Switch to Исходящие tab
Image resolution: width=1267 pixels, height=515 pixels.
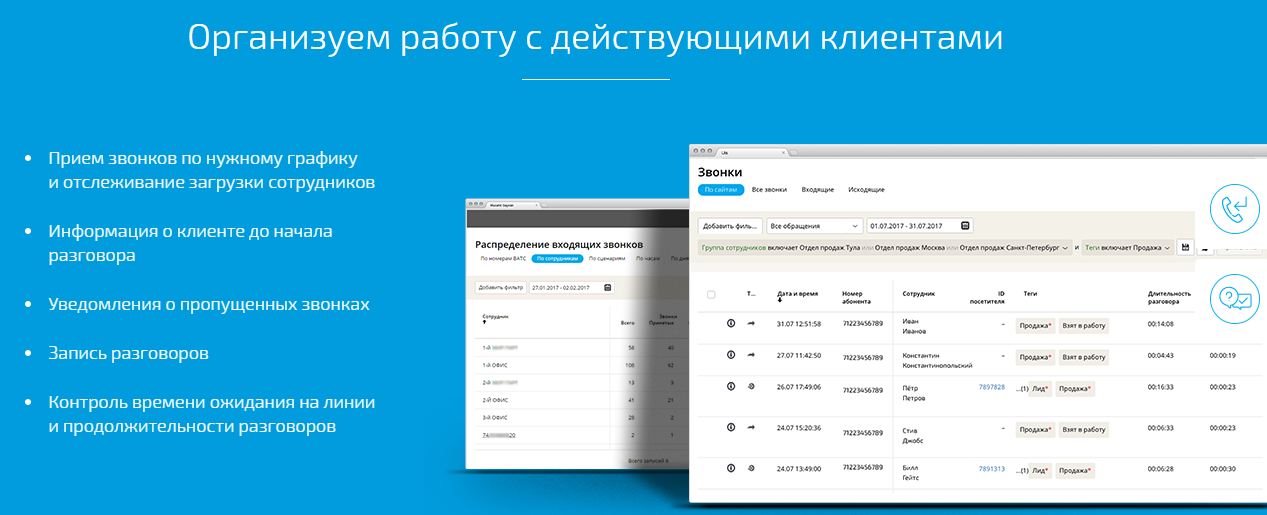point(866,189)
